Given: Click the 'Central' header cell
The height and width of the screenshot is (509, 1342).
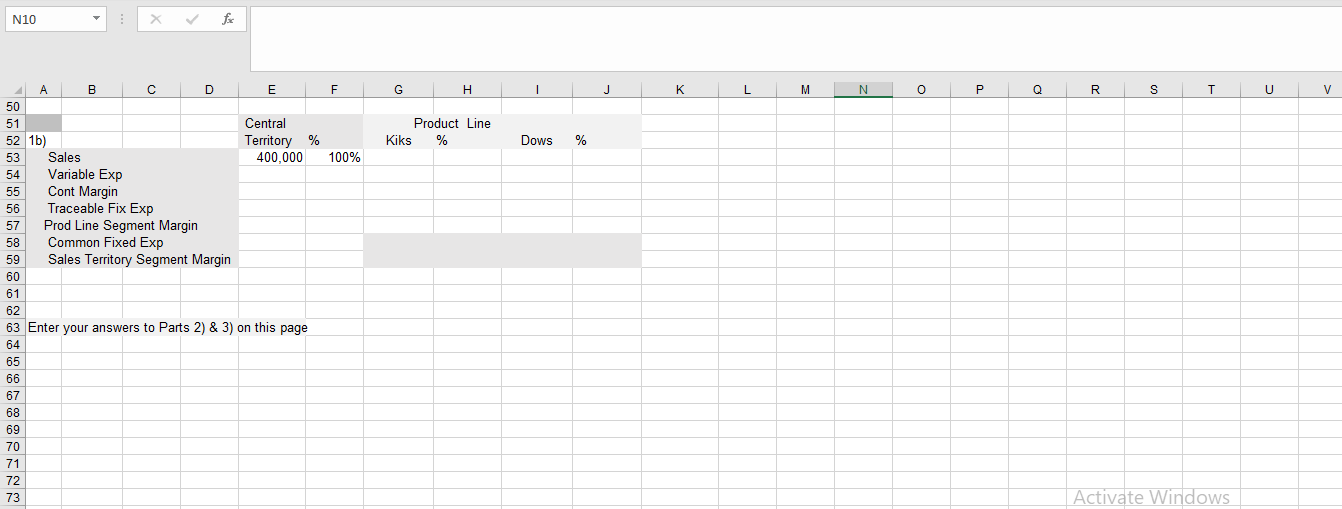Looking at the screenshot, I should (272, 124).
